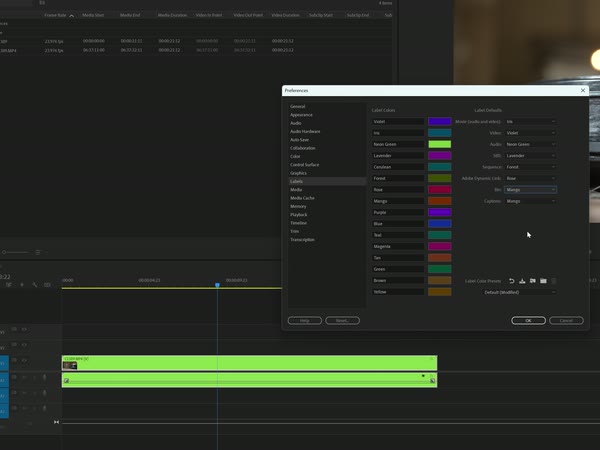Open the Captions label default dropdown
Screen dimensions: 600x450
pos(530,201)
